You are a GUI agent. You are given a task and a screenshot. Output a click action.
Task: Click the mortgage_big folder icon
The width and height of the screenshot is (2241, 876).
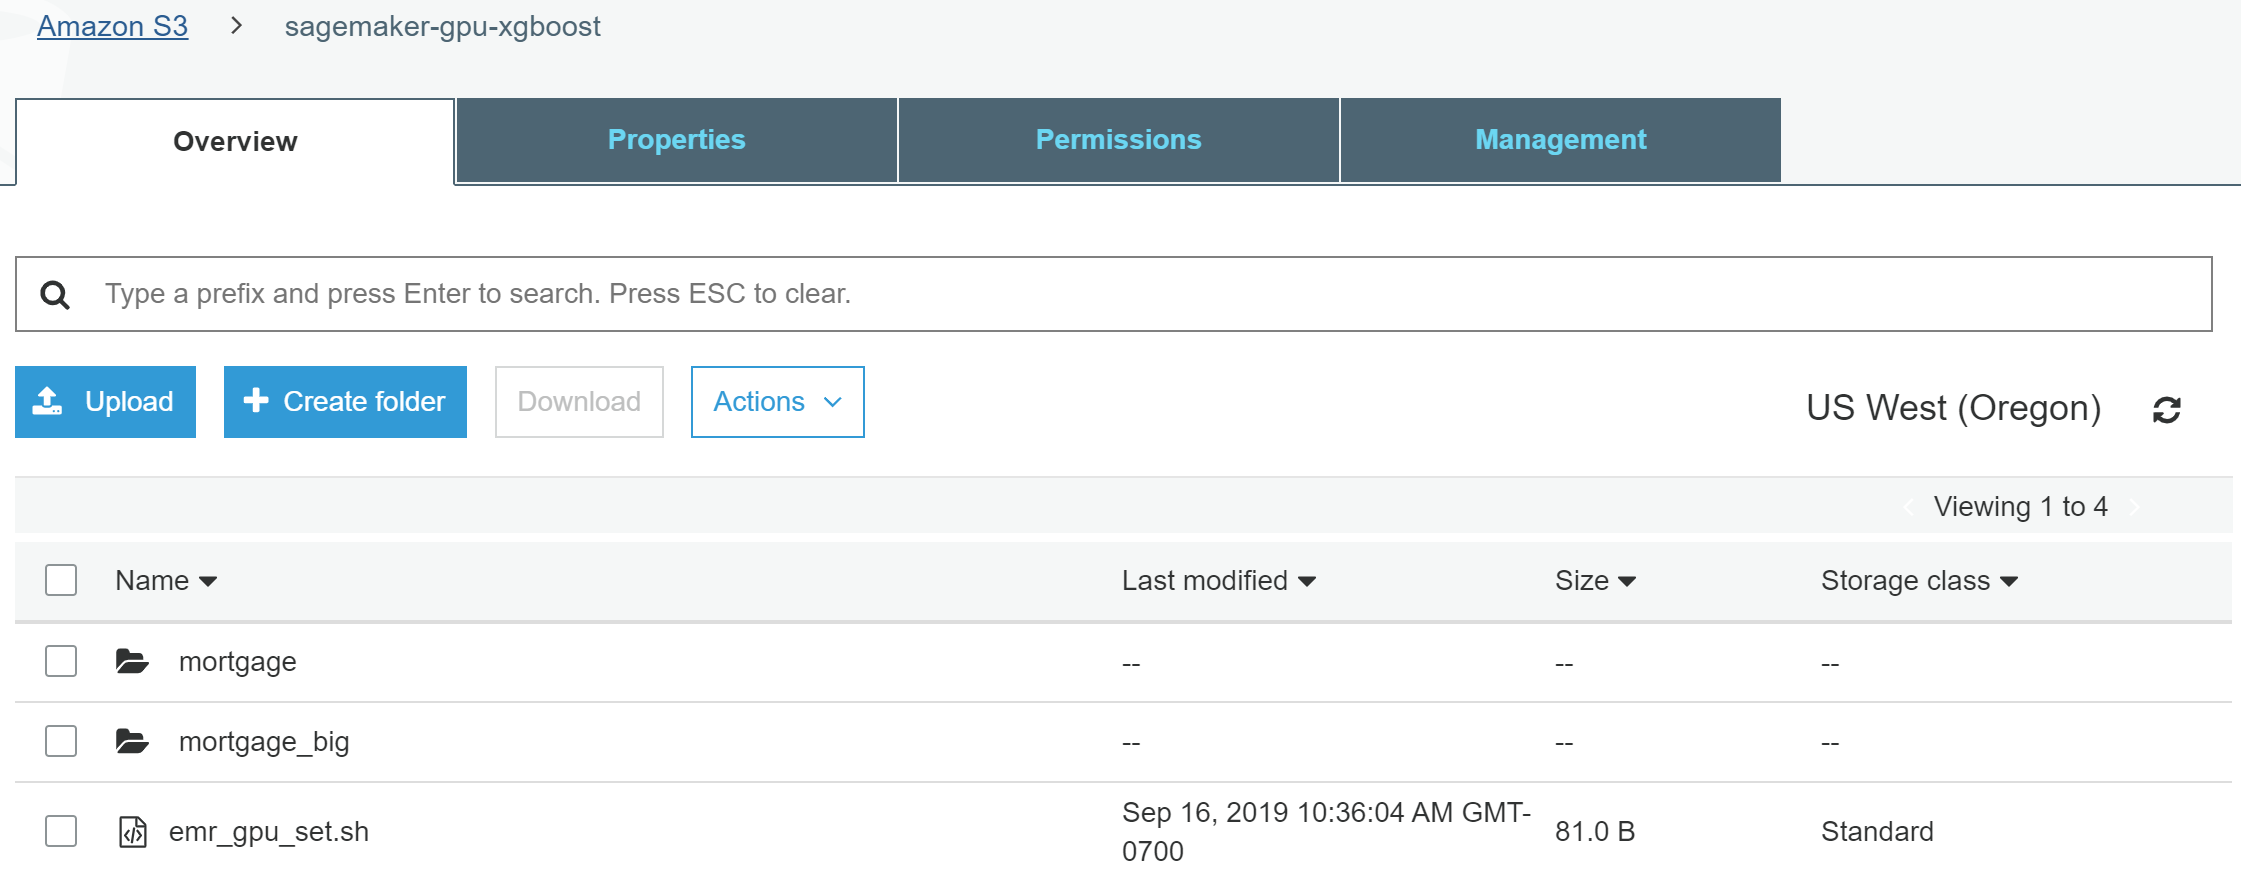tap(132, 741)
